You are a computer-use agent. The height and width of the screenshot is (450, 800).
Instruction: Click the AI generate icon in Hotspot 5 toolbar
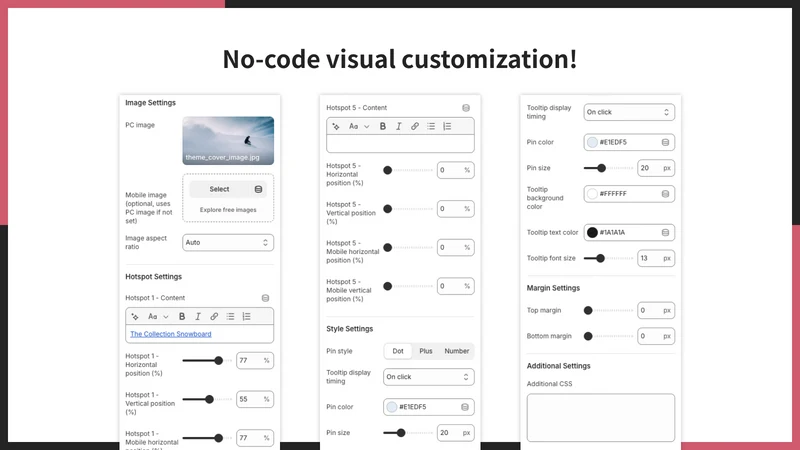pyautogui.click(x=336, y=127)
